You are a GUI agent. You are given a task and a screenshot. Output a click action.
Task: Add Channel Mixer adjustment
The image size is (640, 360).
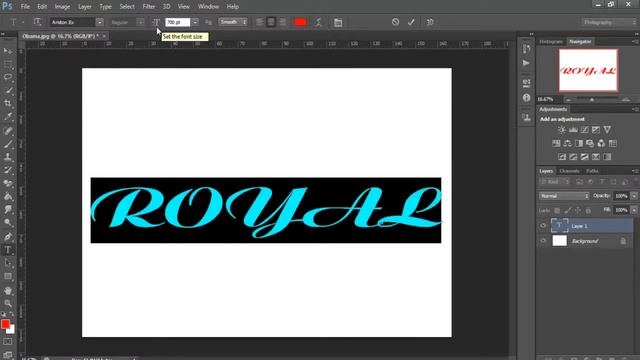coord(601,143)
